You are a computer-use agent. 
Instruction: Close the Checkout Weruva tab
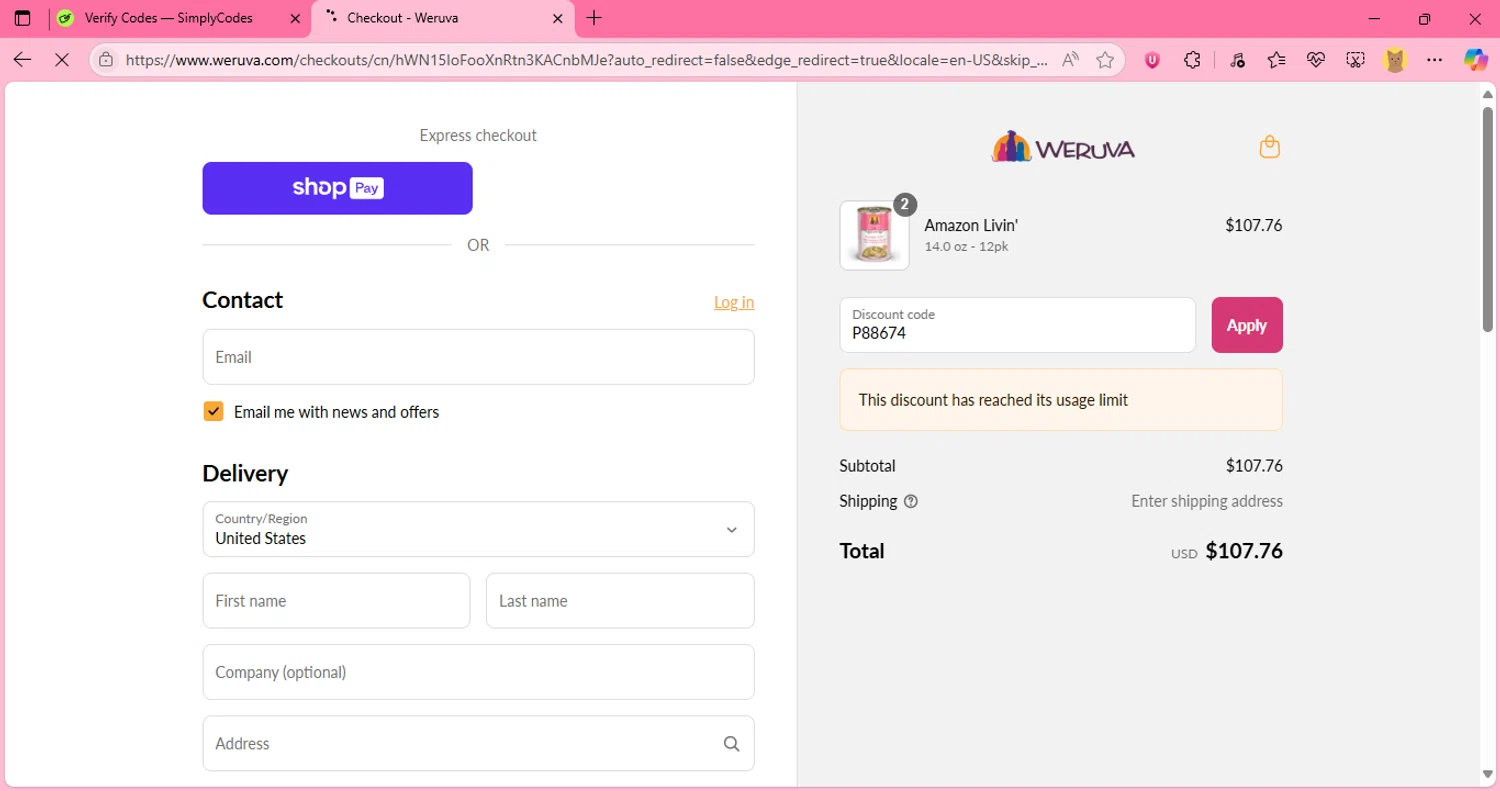tap(558, 18)
